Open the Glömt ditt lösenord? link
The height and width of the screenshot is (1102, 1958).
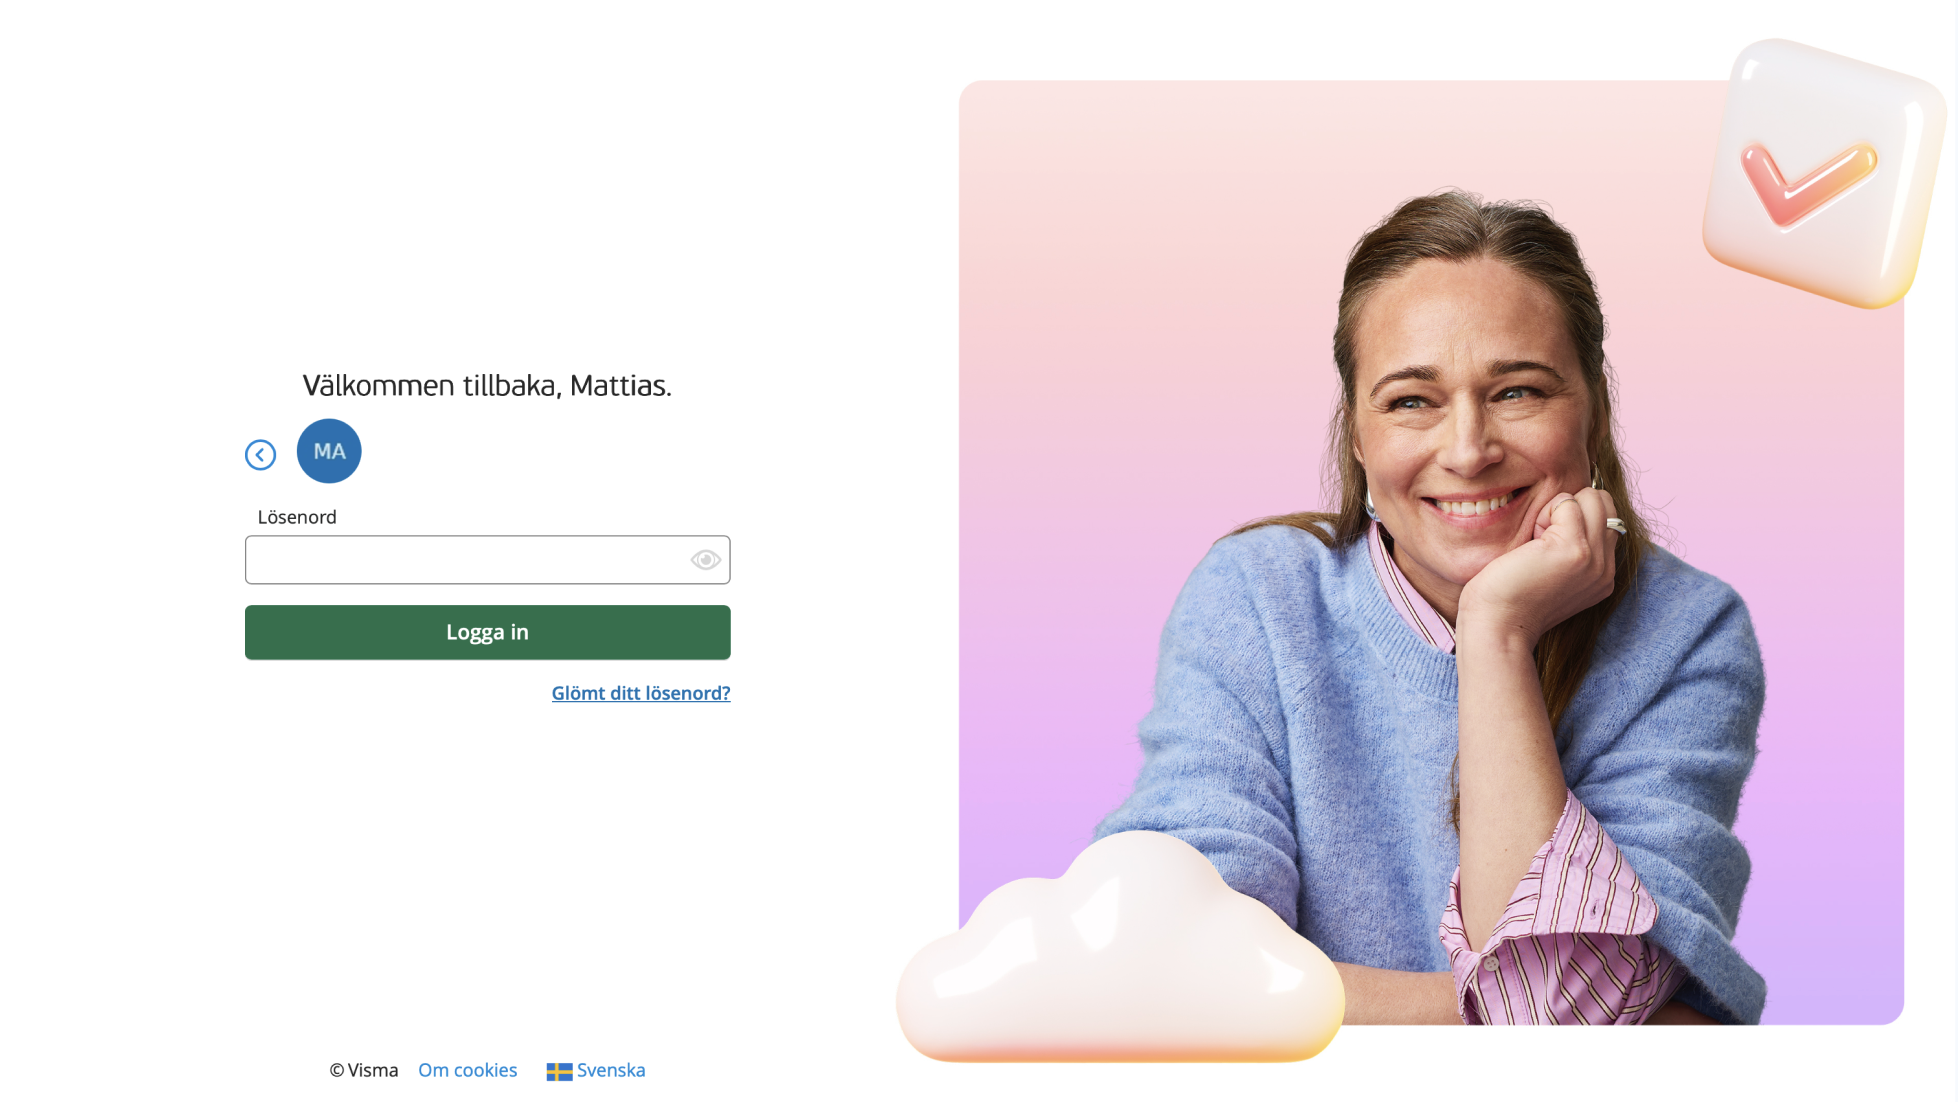click(641, 693)
